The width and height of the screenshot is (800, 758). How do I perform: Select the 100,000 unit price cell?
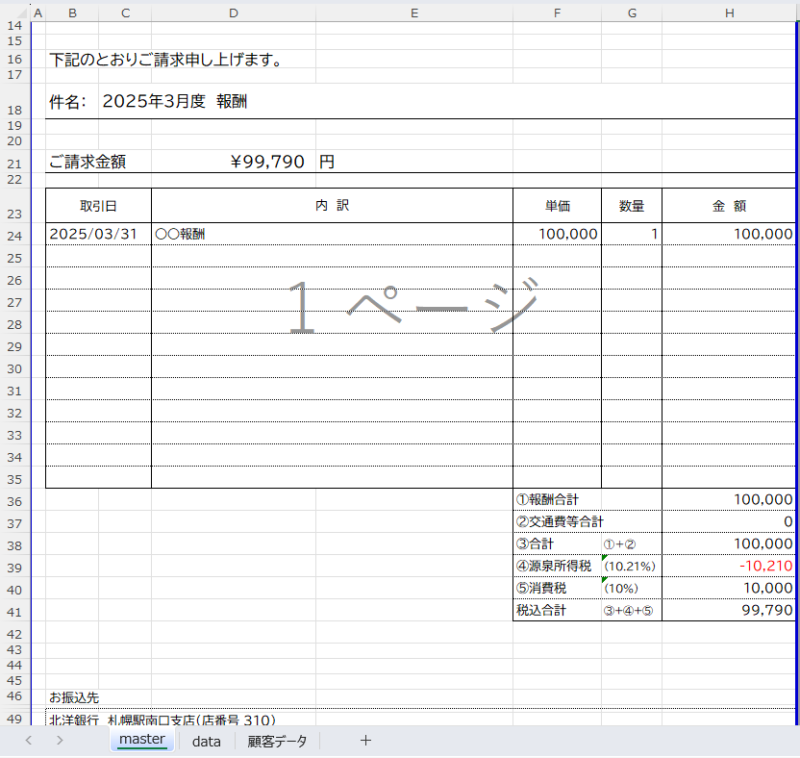(556, 234)
